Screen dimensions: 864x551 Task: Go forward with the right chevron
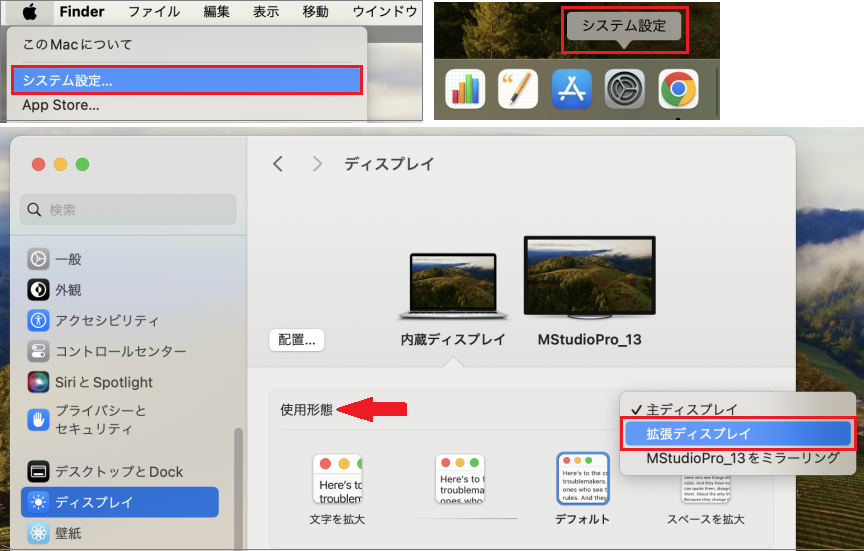pos(317,164)
